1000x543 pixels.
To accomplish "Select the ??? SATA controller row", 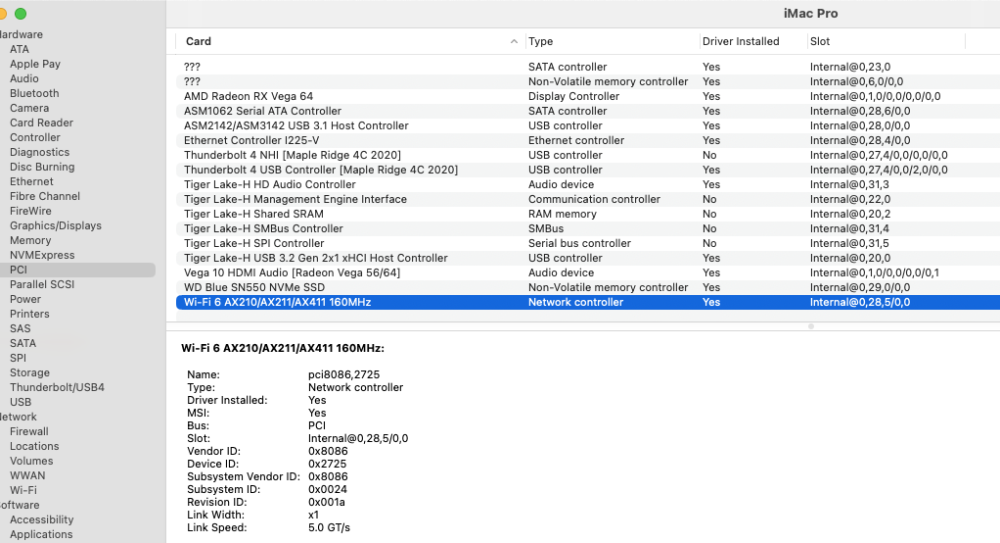I will (588, 67).
